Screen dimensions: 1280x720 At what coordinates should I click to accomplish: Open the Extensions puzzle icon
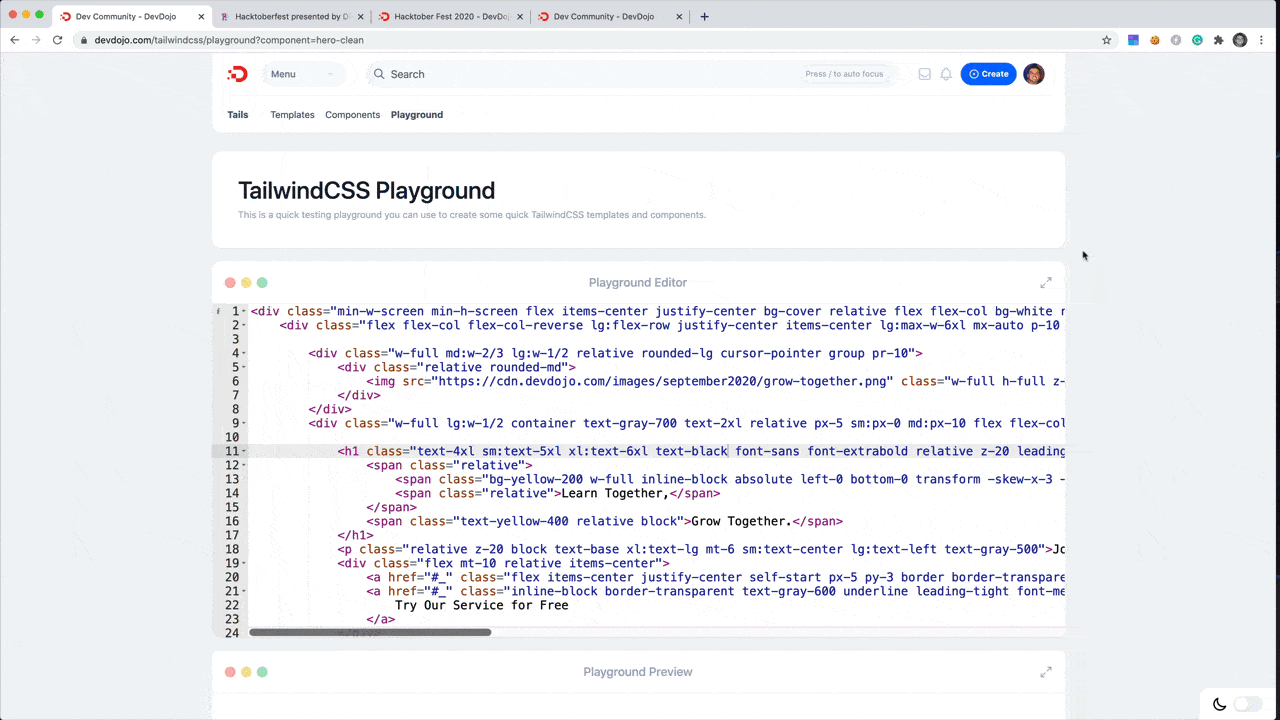tap(1218, 40)
